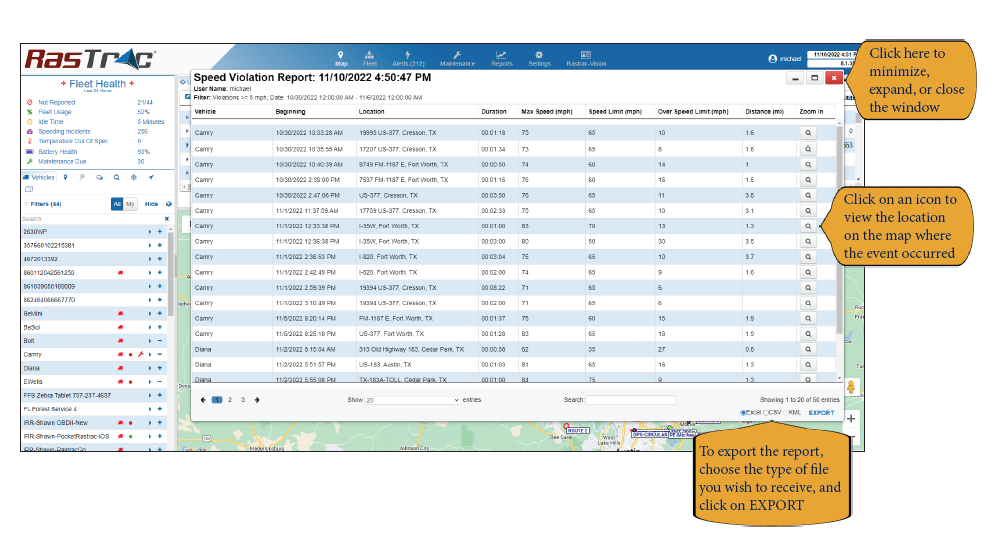Expand the 2630WP vehicle with the plus icon
Image resolution: width=993 pixels, height=541 pixels.
click(x=160, y=231)
